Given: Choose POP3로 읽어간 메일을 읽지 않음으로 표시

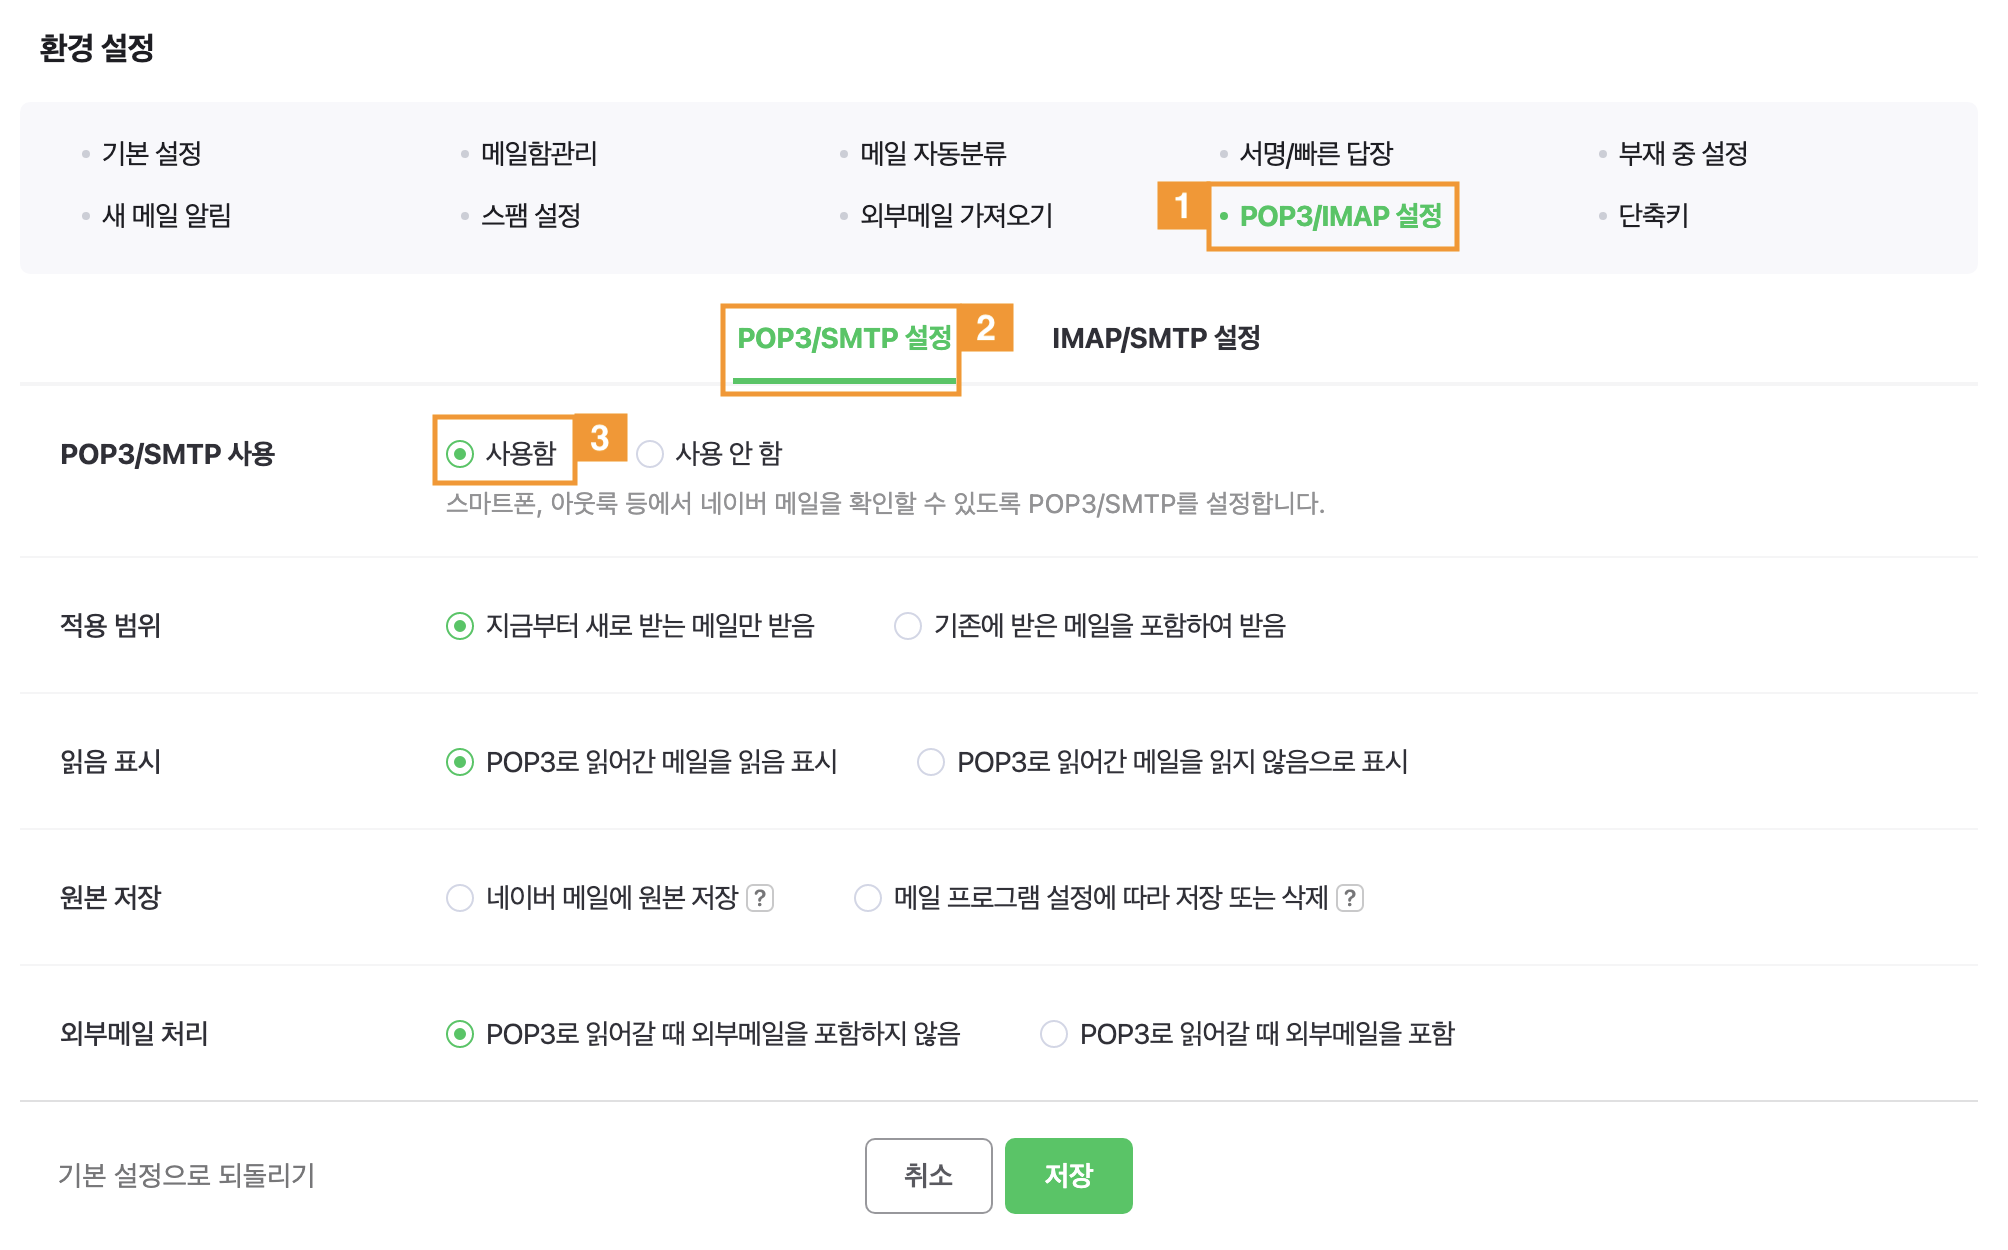Looking at the screenshot, I should coord(931,762).
